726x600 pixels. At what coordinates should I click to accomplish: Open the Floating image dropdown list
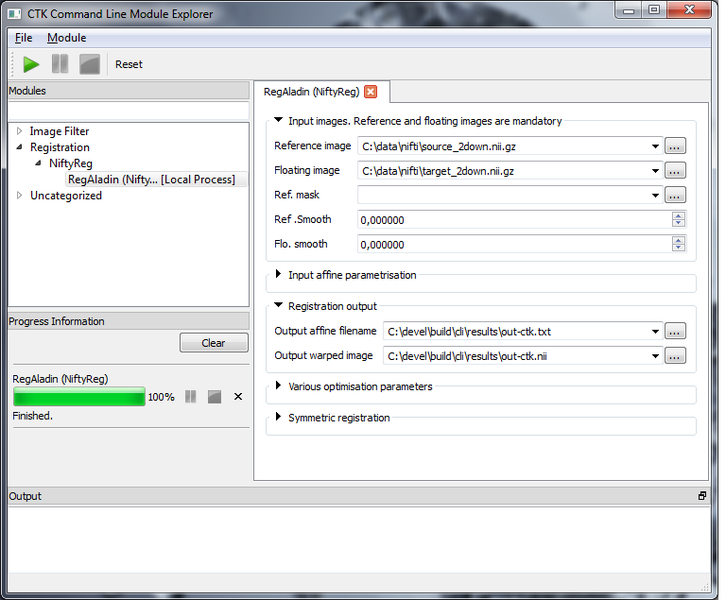click(x=655, y=171)
